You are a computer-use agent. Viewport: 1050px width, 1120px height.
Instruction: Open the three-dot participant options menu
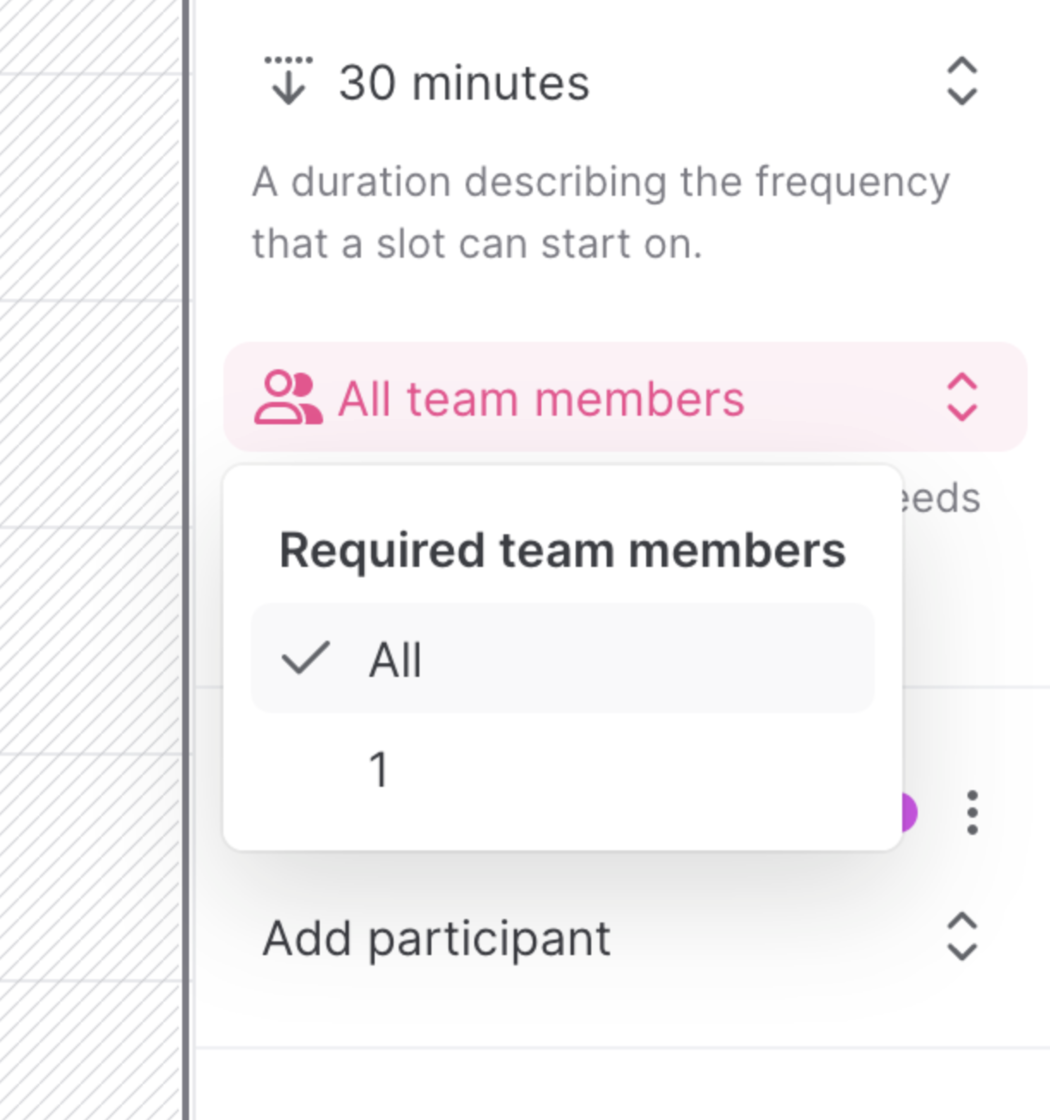pyautogui.click(x=972, y=812)
